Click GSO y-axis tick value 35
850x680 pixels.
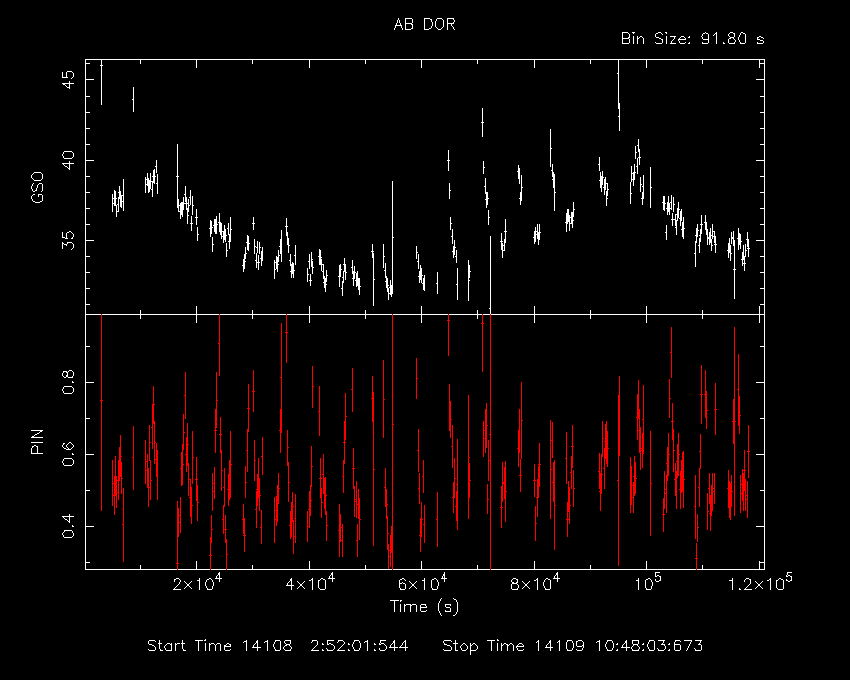tap(69, 240)
